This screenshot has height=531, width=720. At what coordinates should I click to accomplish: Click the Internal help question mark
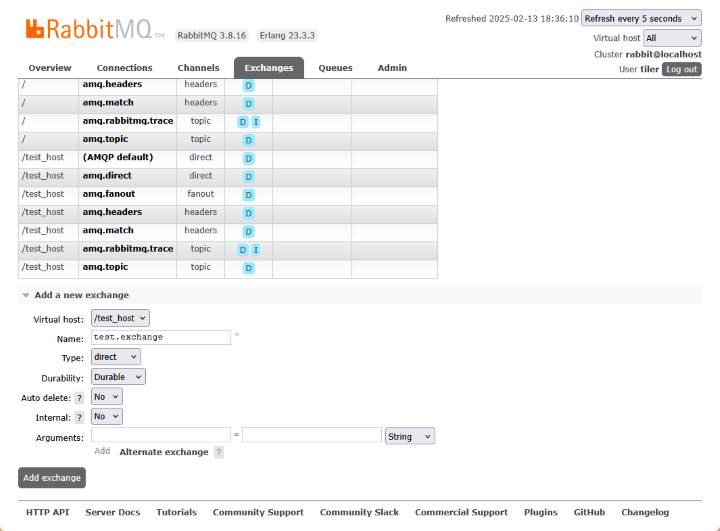[x=79, y=418]
